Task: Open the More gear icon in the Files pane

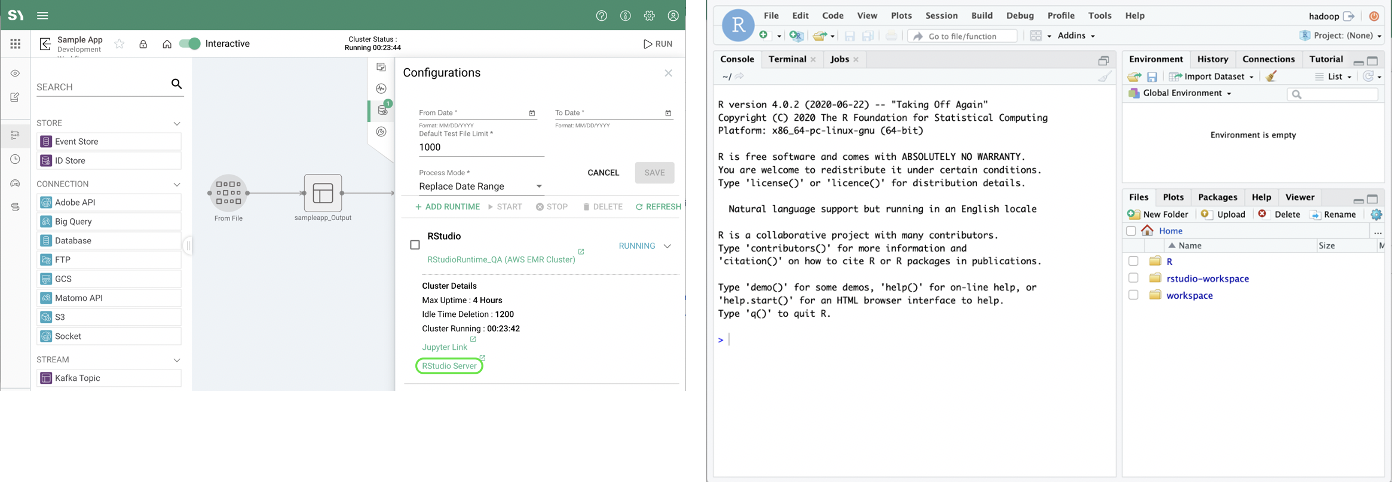Action: click(1376, 214)
